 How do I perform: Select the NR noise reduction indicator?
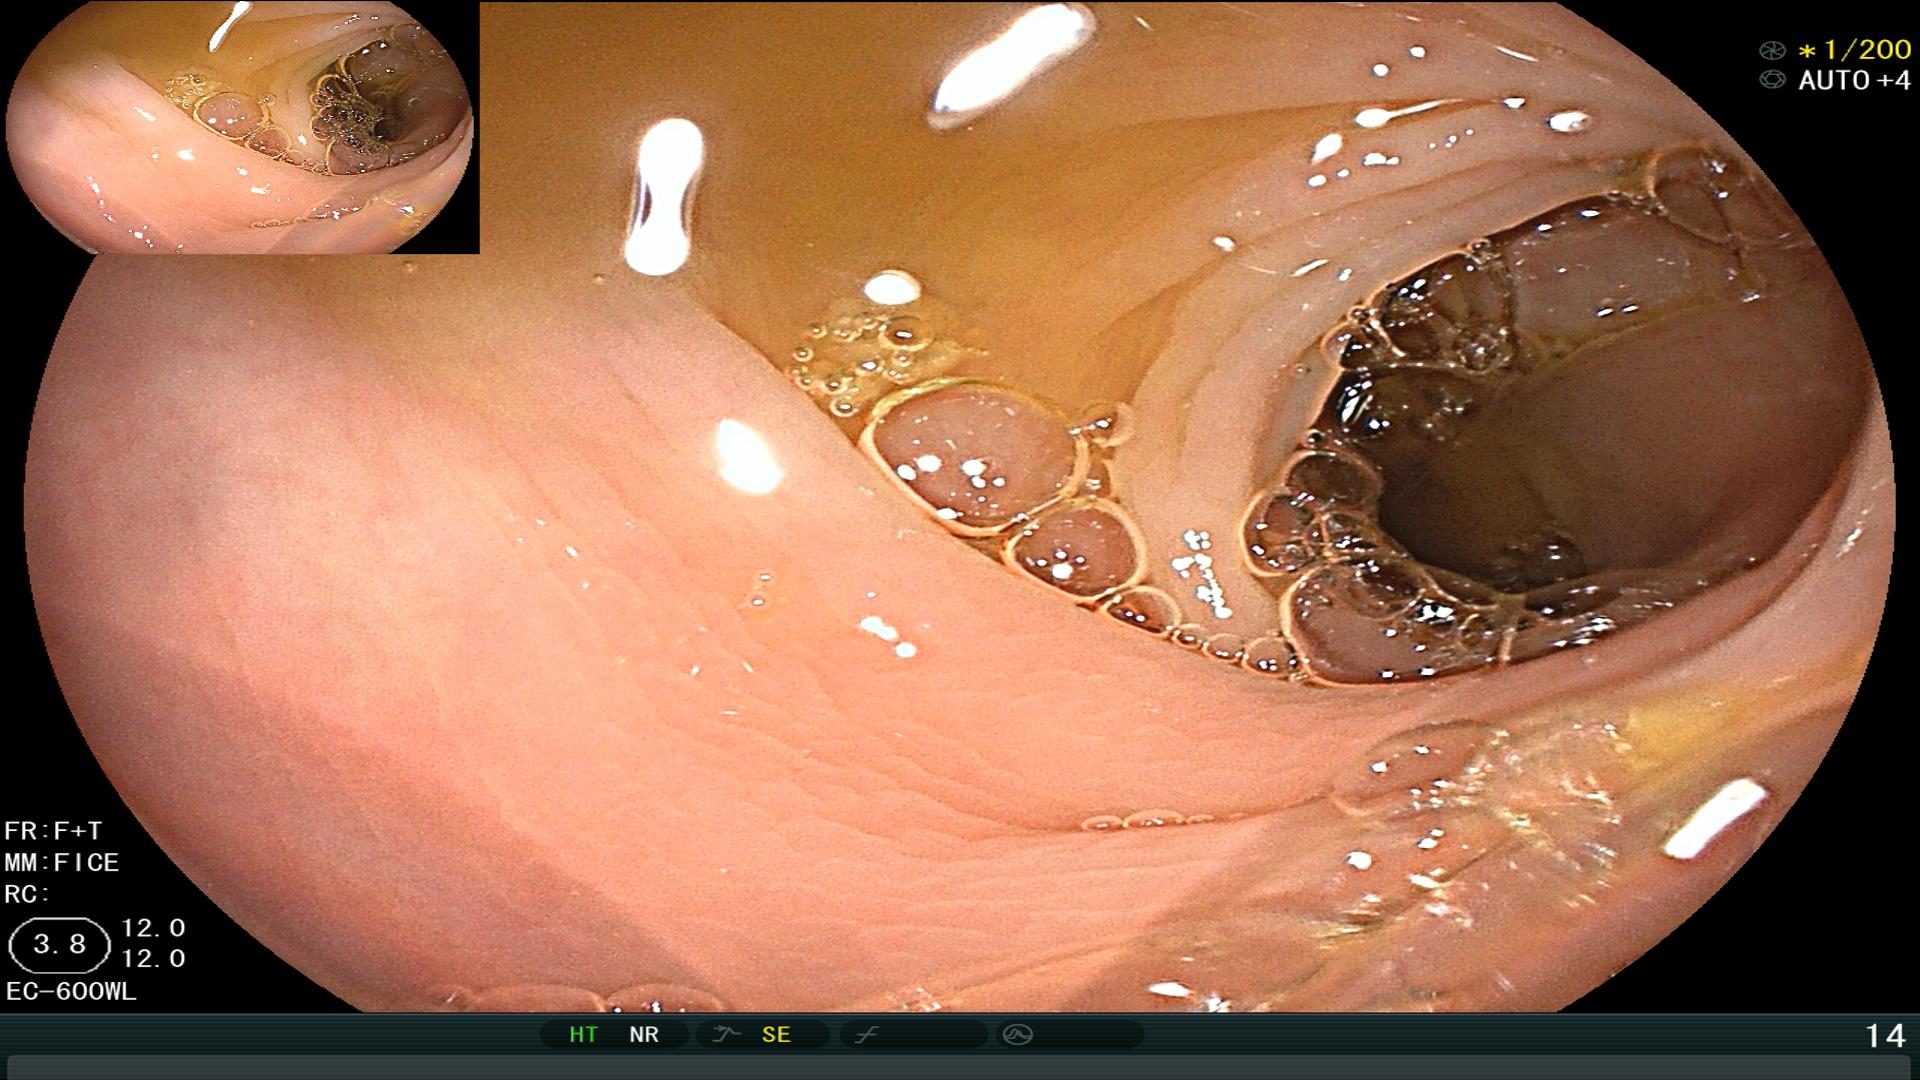tap(644, 1034)
